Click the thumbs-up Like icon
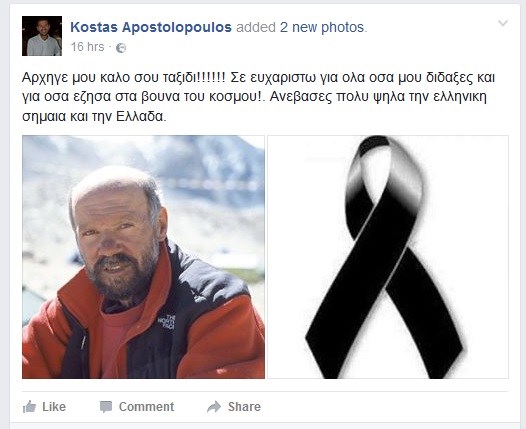This screenshot has width=526, height=429. point(29,407)
